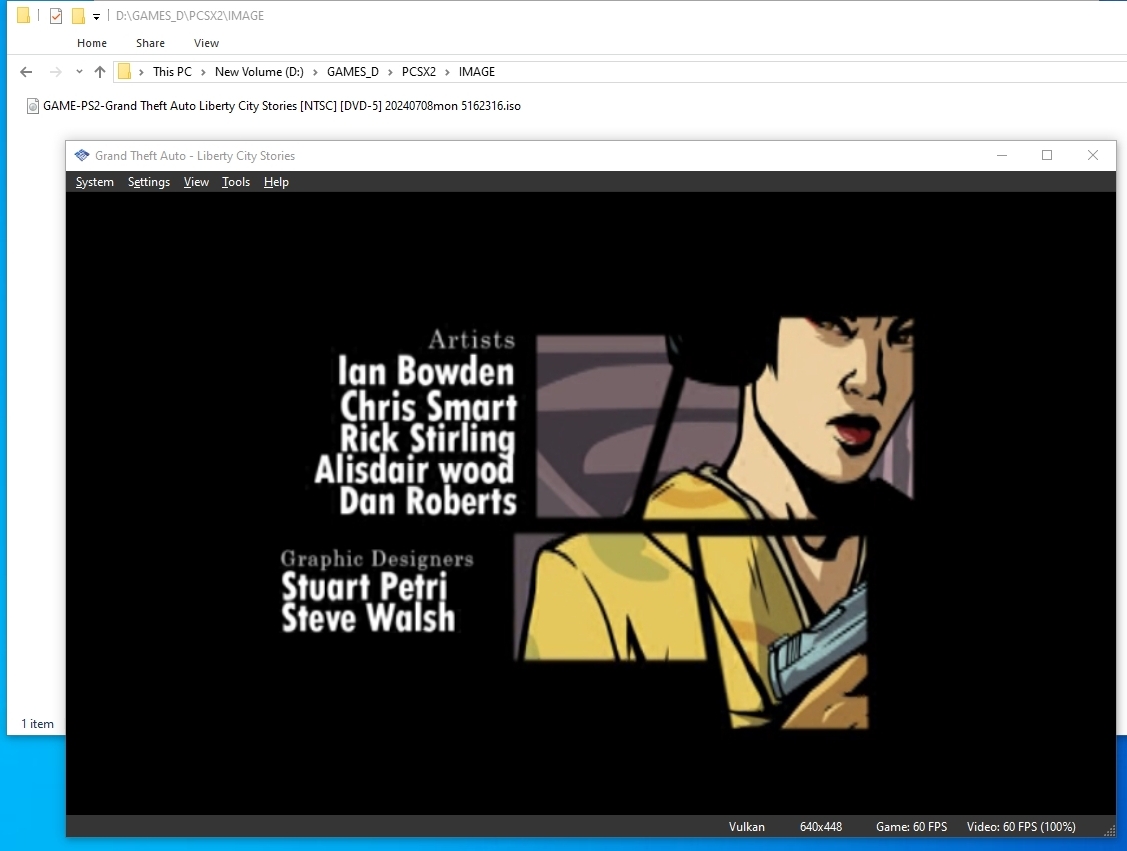The height and width of the screenshot is (851, 1127).
Task: Go up one folder level in Explorer
Action: click(100, 72)
